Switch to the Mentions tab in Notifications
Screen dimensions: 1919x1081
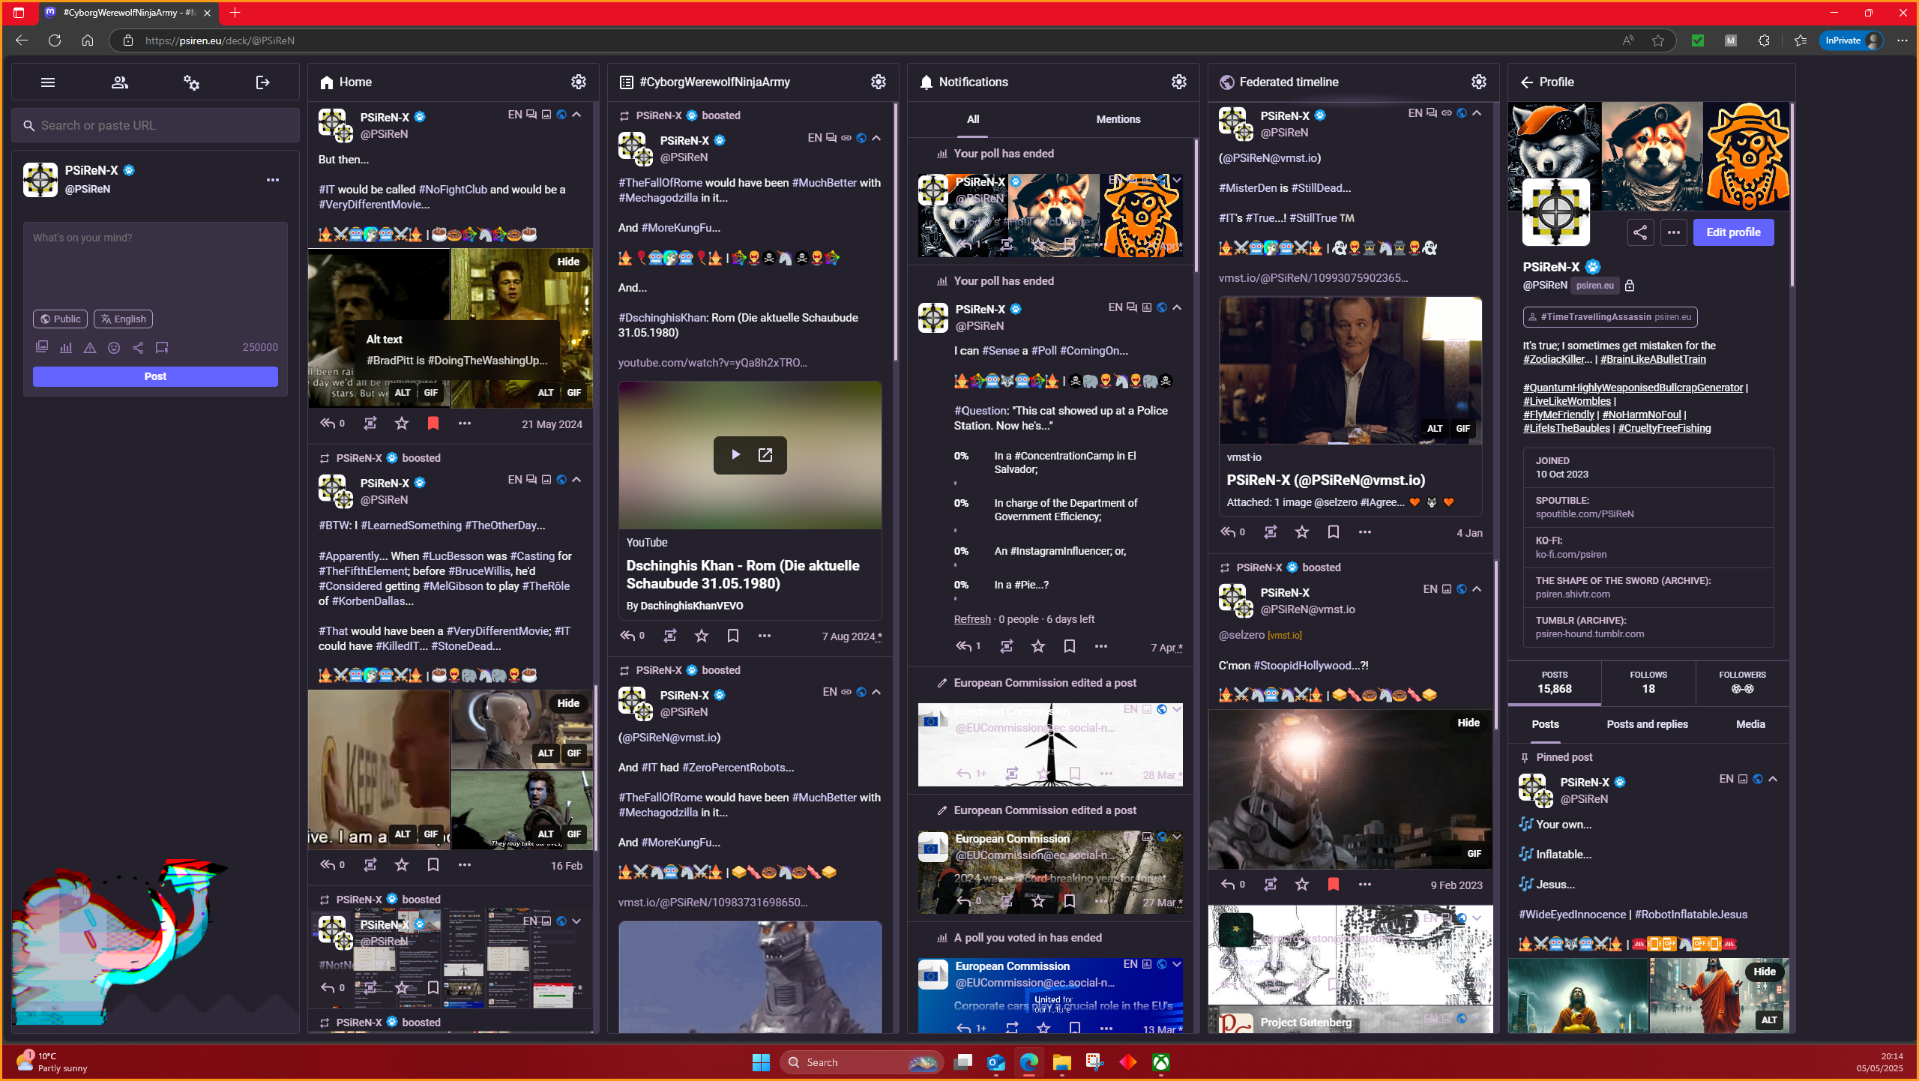1117,119
